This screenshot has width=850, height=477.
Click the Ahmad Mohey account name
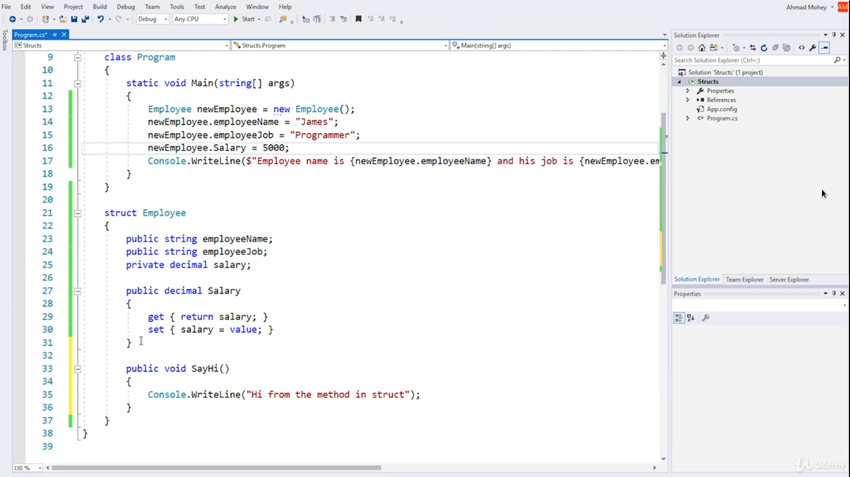806,7
